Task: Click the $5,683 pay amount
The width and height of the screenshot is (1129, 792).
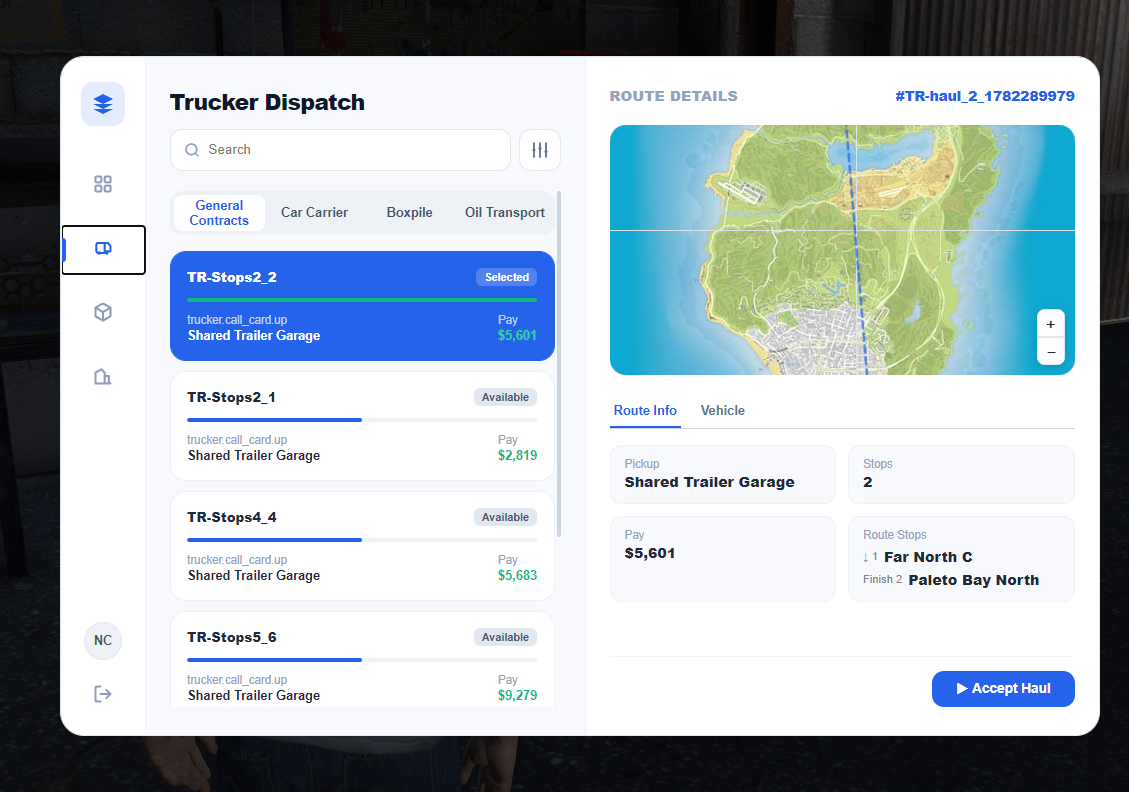Action: (517, 575)
